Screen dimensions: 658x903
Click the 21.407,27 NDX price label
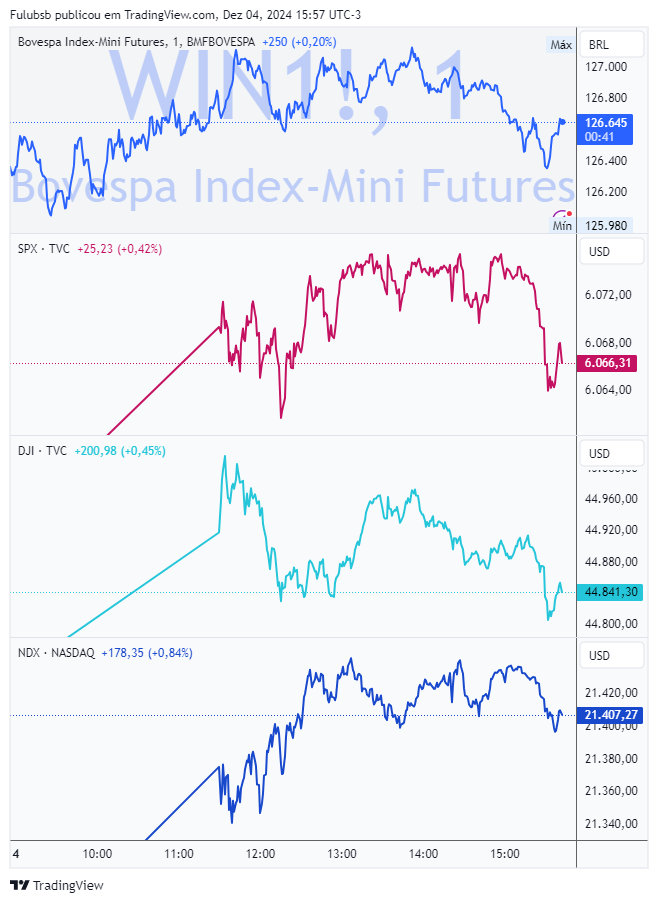click(x=610, y=715)
